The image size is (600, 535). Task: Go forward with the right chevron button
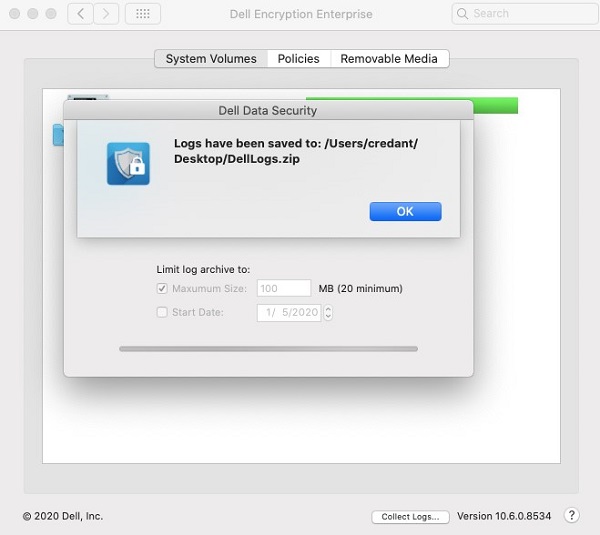pyautogui.click(x=106, y=14)
